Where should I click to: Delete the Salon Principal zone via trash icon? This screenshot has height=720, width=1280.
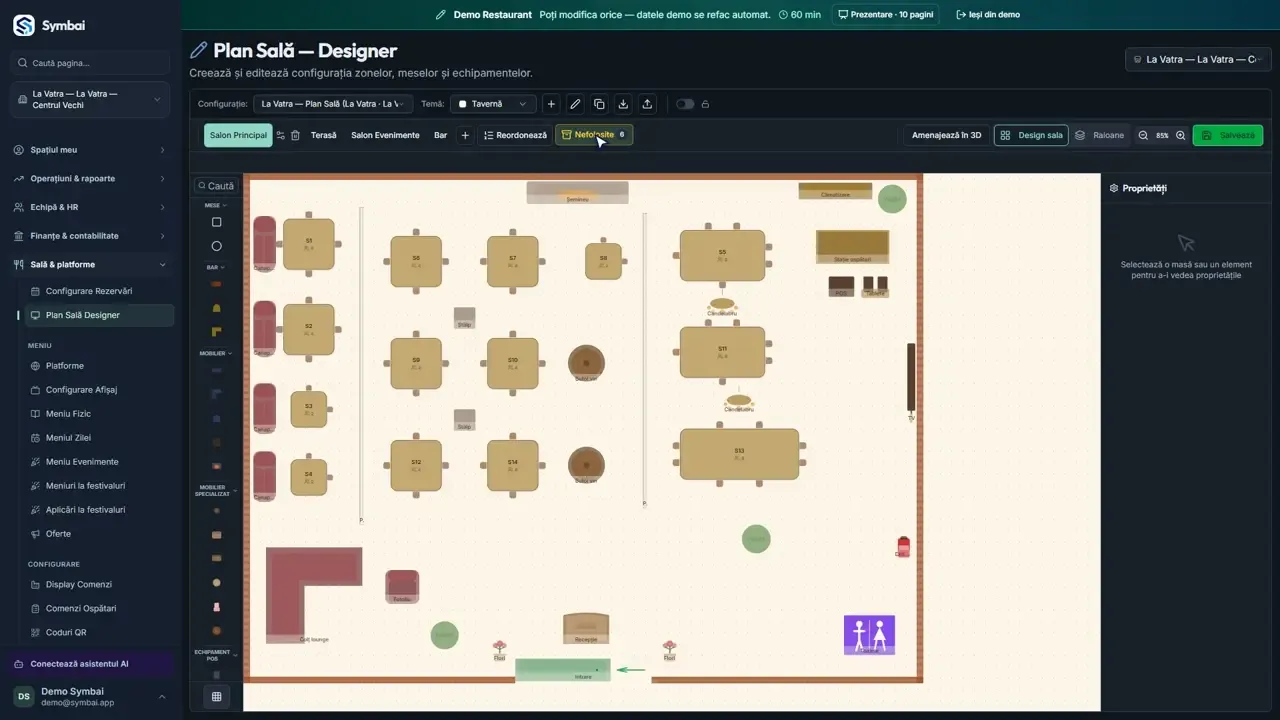pyautogui.click(x=295, y=135)
